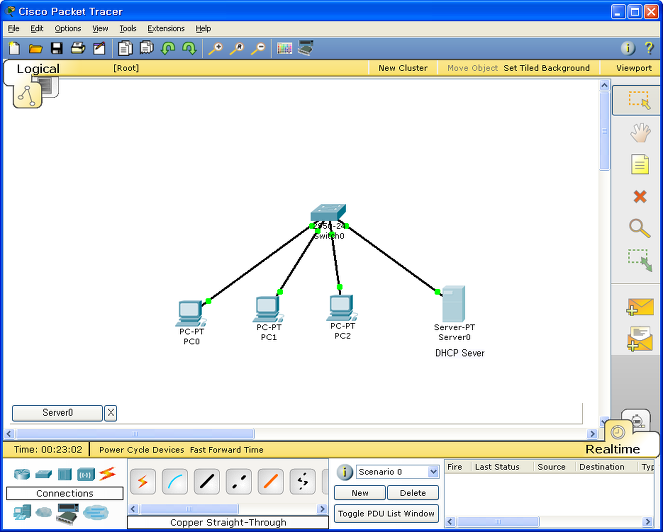
Task: Click the Add Complex PDU envelope icon
Action: pos(640,339)
